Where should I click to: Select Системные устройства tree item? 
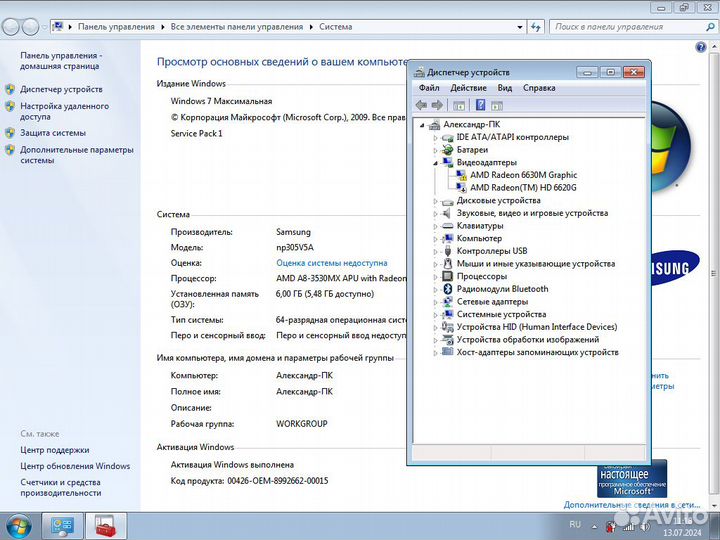coord(501,314)
